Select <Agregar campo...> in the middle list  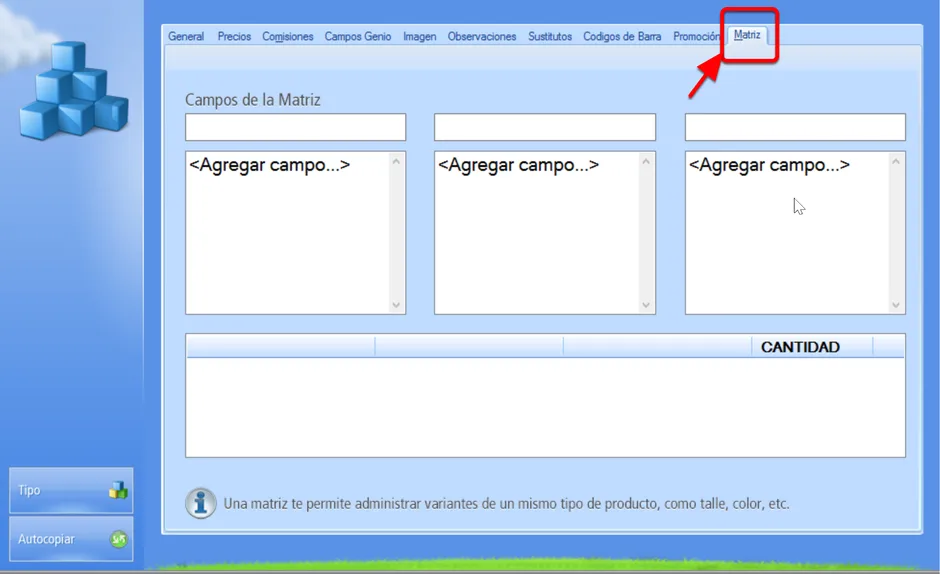(519, 165)
